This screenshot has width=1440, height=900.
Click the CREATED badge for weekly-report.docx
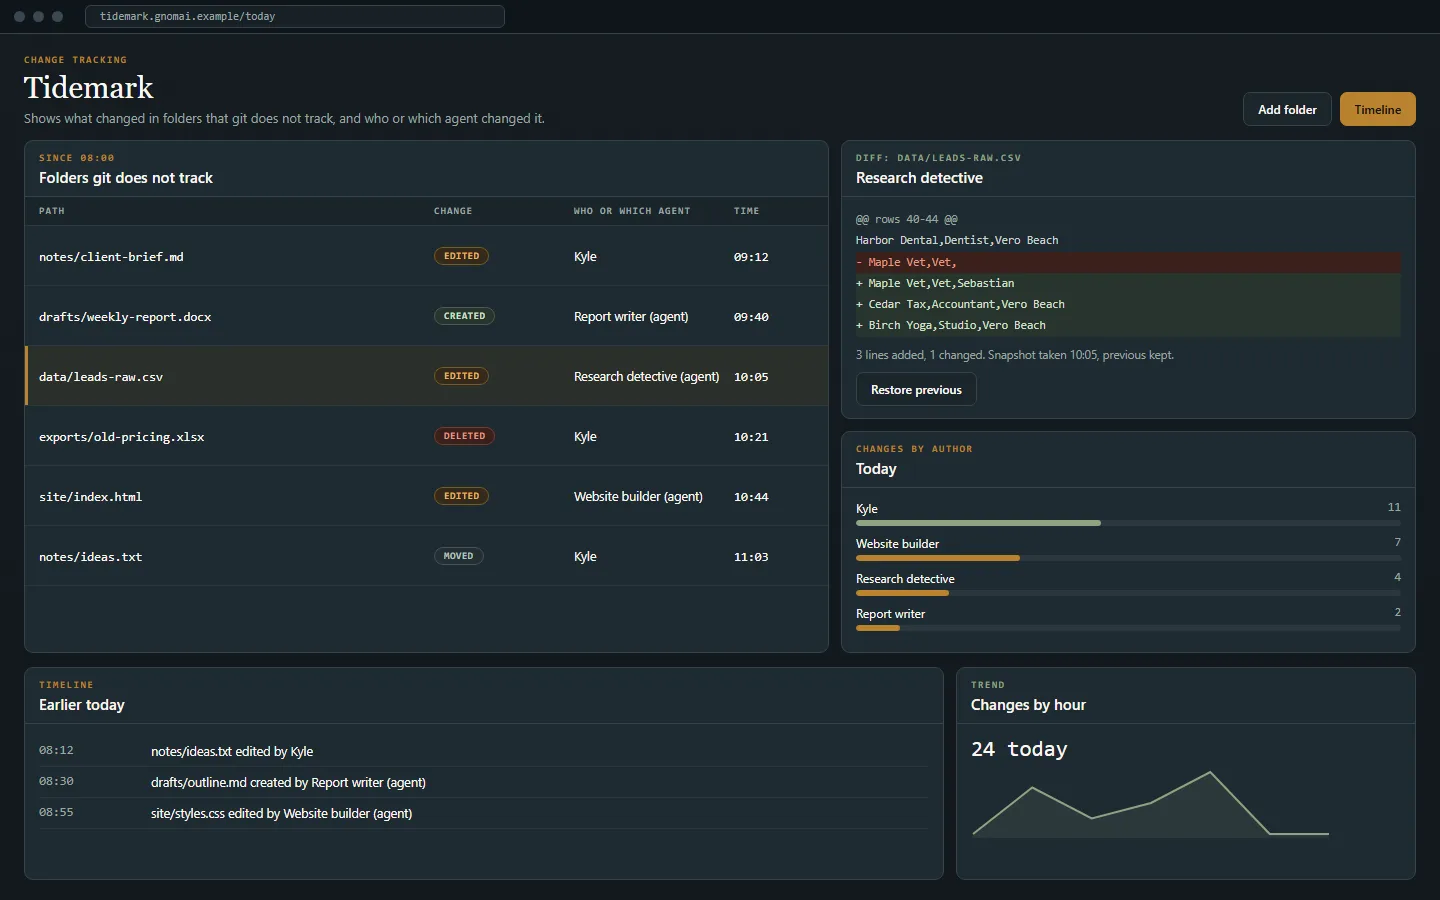(x=464, y=316)
